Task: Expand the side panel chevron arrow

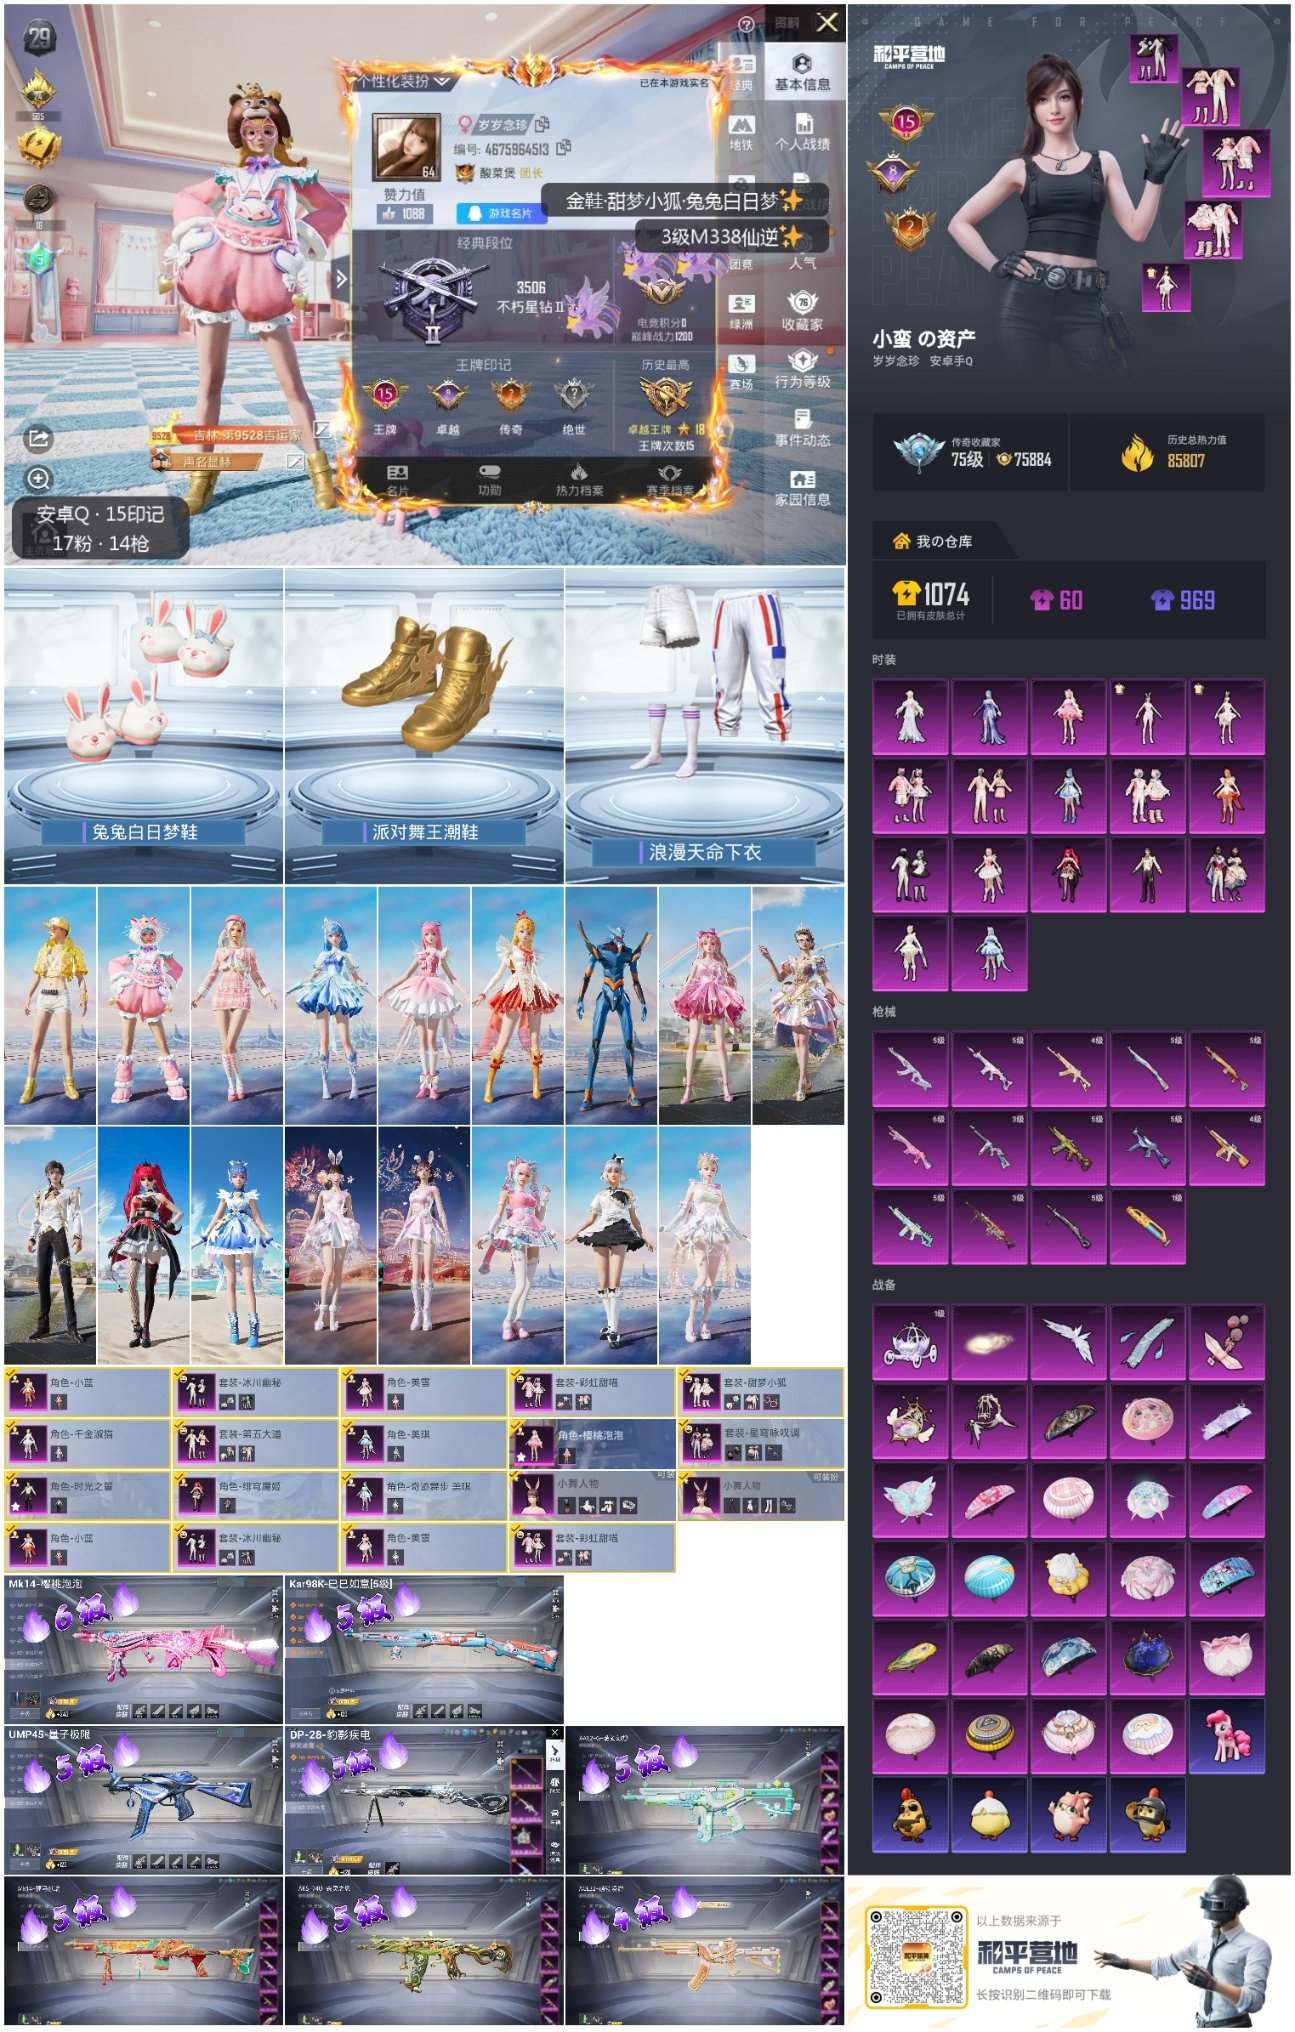Action: coord(342,278)
